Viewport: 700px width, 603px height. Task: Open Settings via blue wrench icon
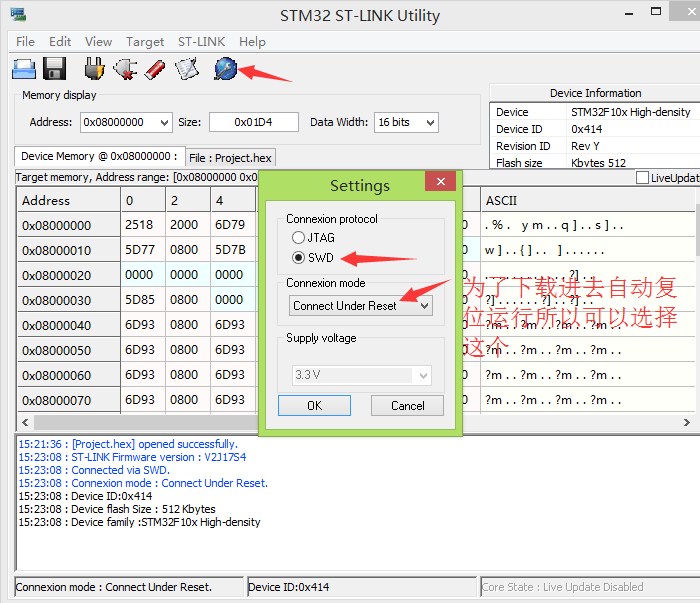tap(226, 69)
